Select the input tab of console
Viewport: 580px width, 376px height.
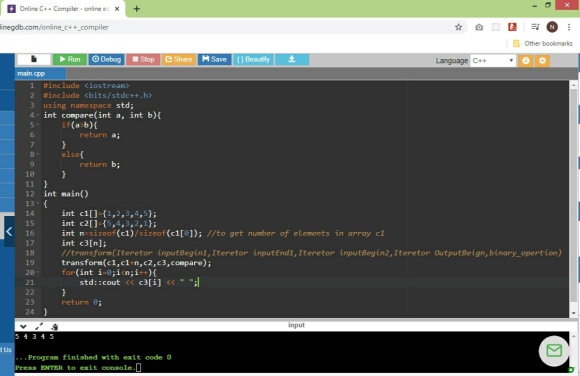(296, 325)
